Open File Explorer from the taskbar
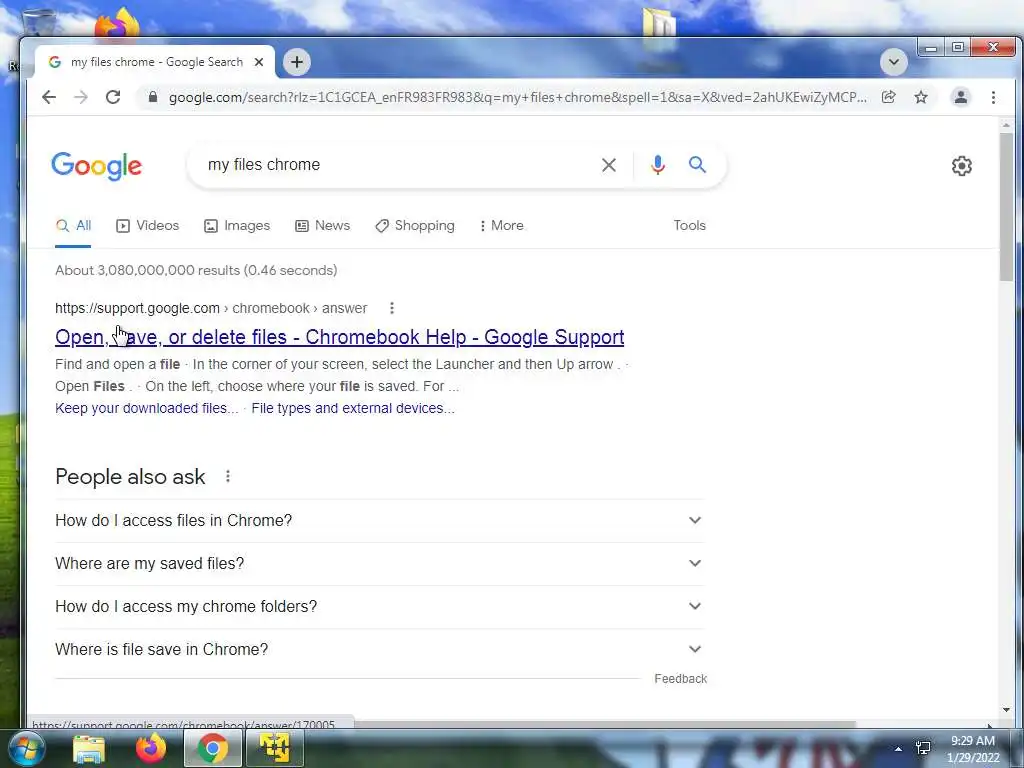1024x768 pixels. coord(89,748)
